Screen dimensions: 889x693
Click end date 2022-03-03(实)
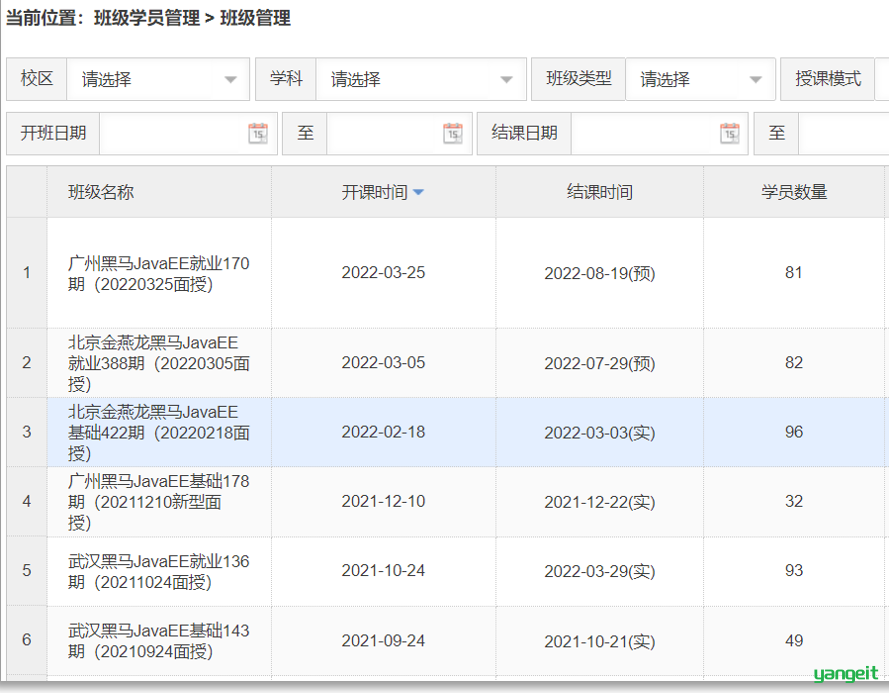[x=600, y=433]
